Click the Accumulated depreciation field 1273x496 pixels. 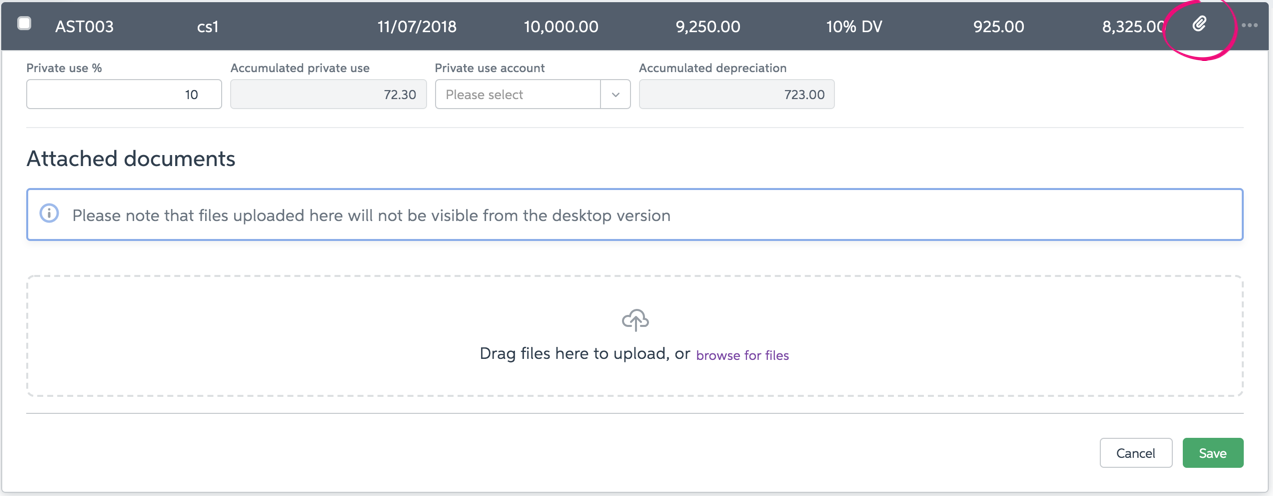[737, 95]
